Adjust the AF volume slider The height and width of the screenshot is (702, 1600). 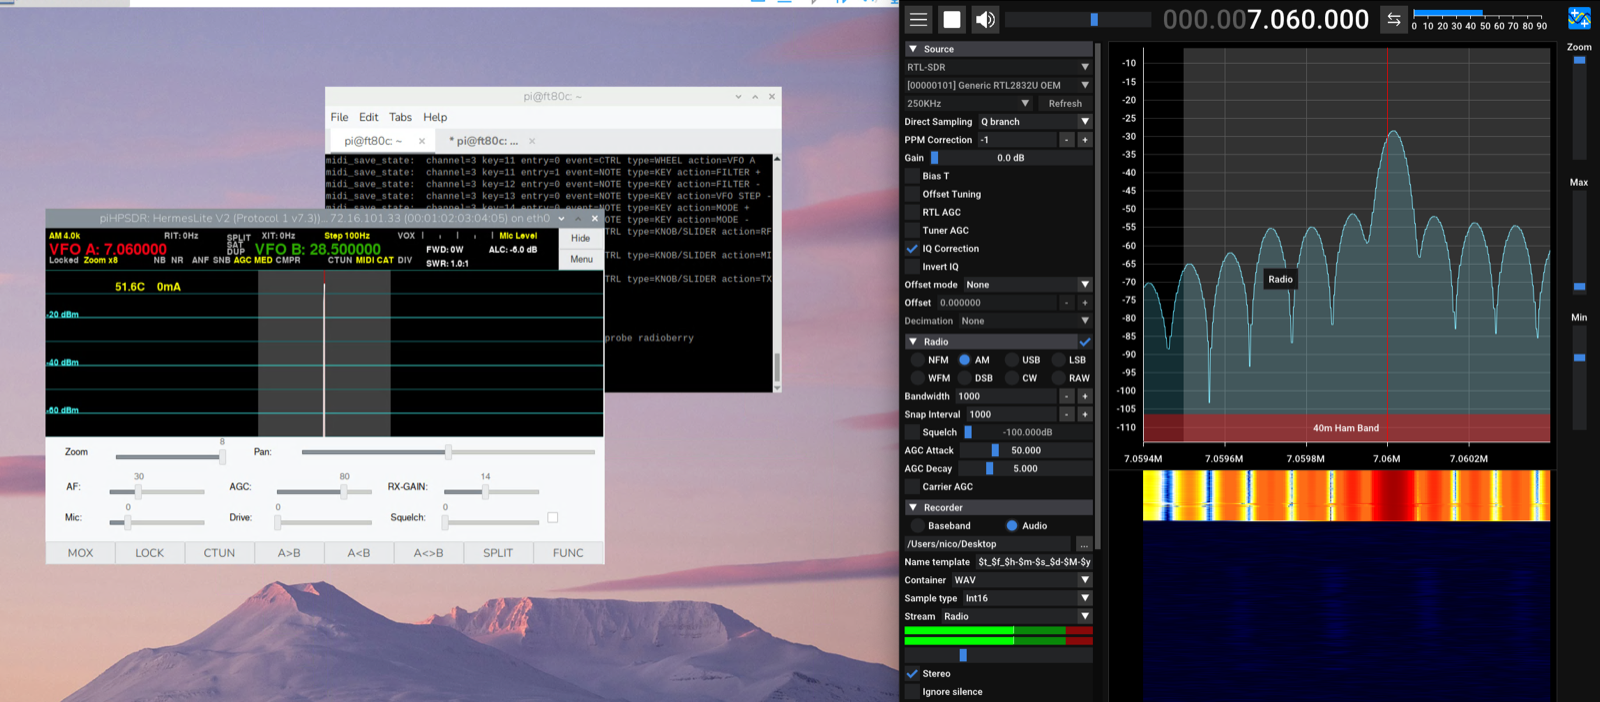click(138, 492)
